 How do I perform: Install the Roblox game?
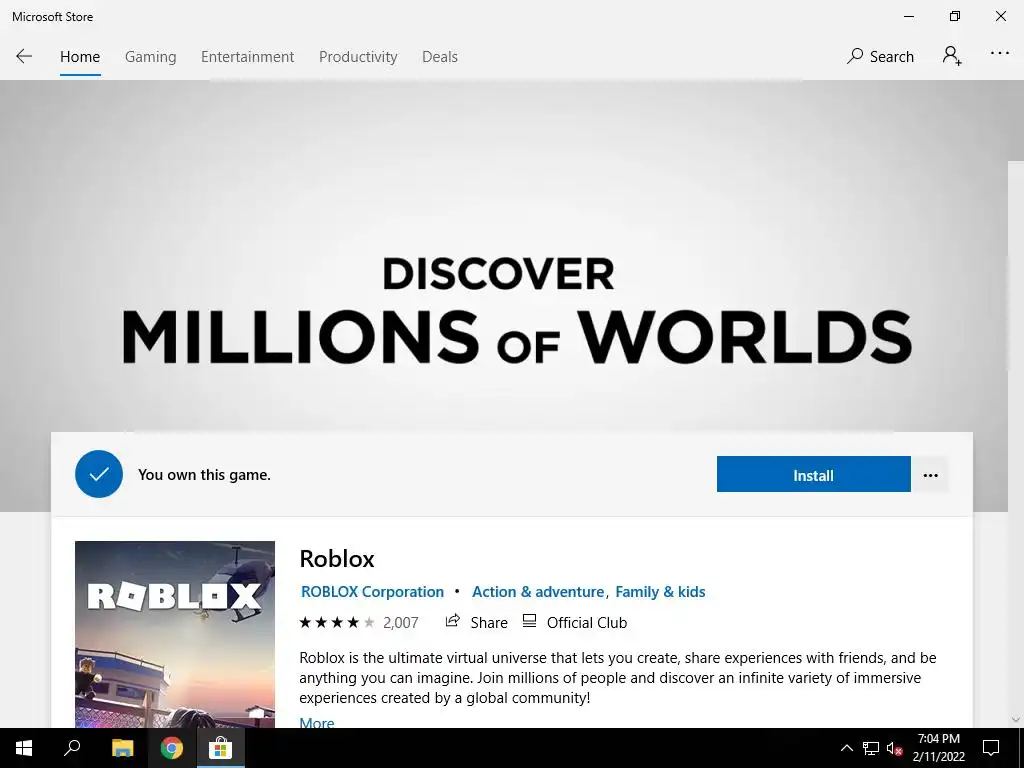(x=813, y=474)
